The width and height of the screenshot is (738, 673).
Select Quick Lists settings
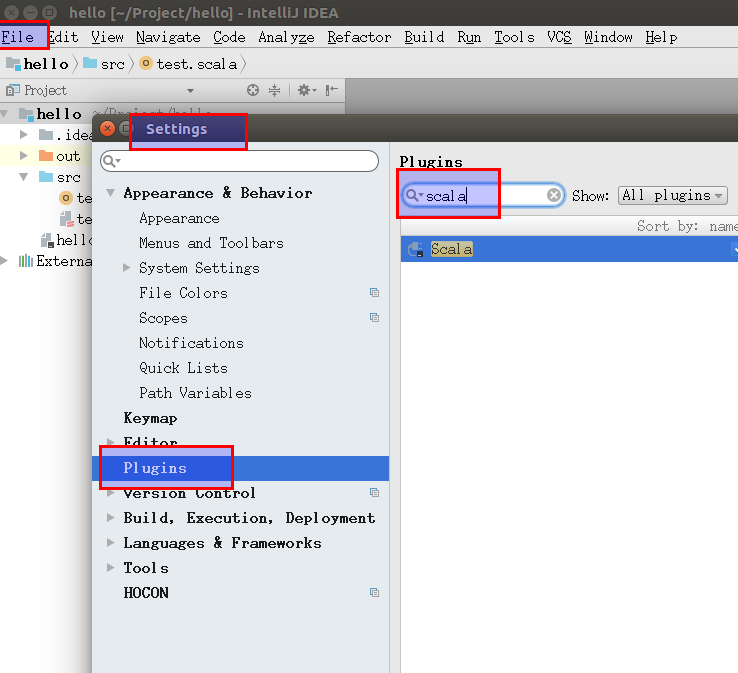(184, 368)
